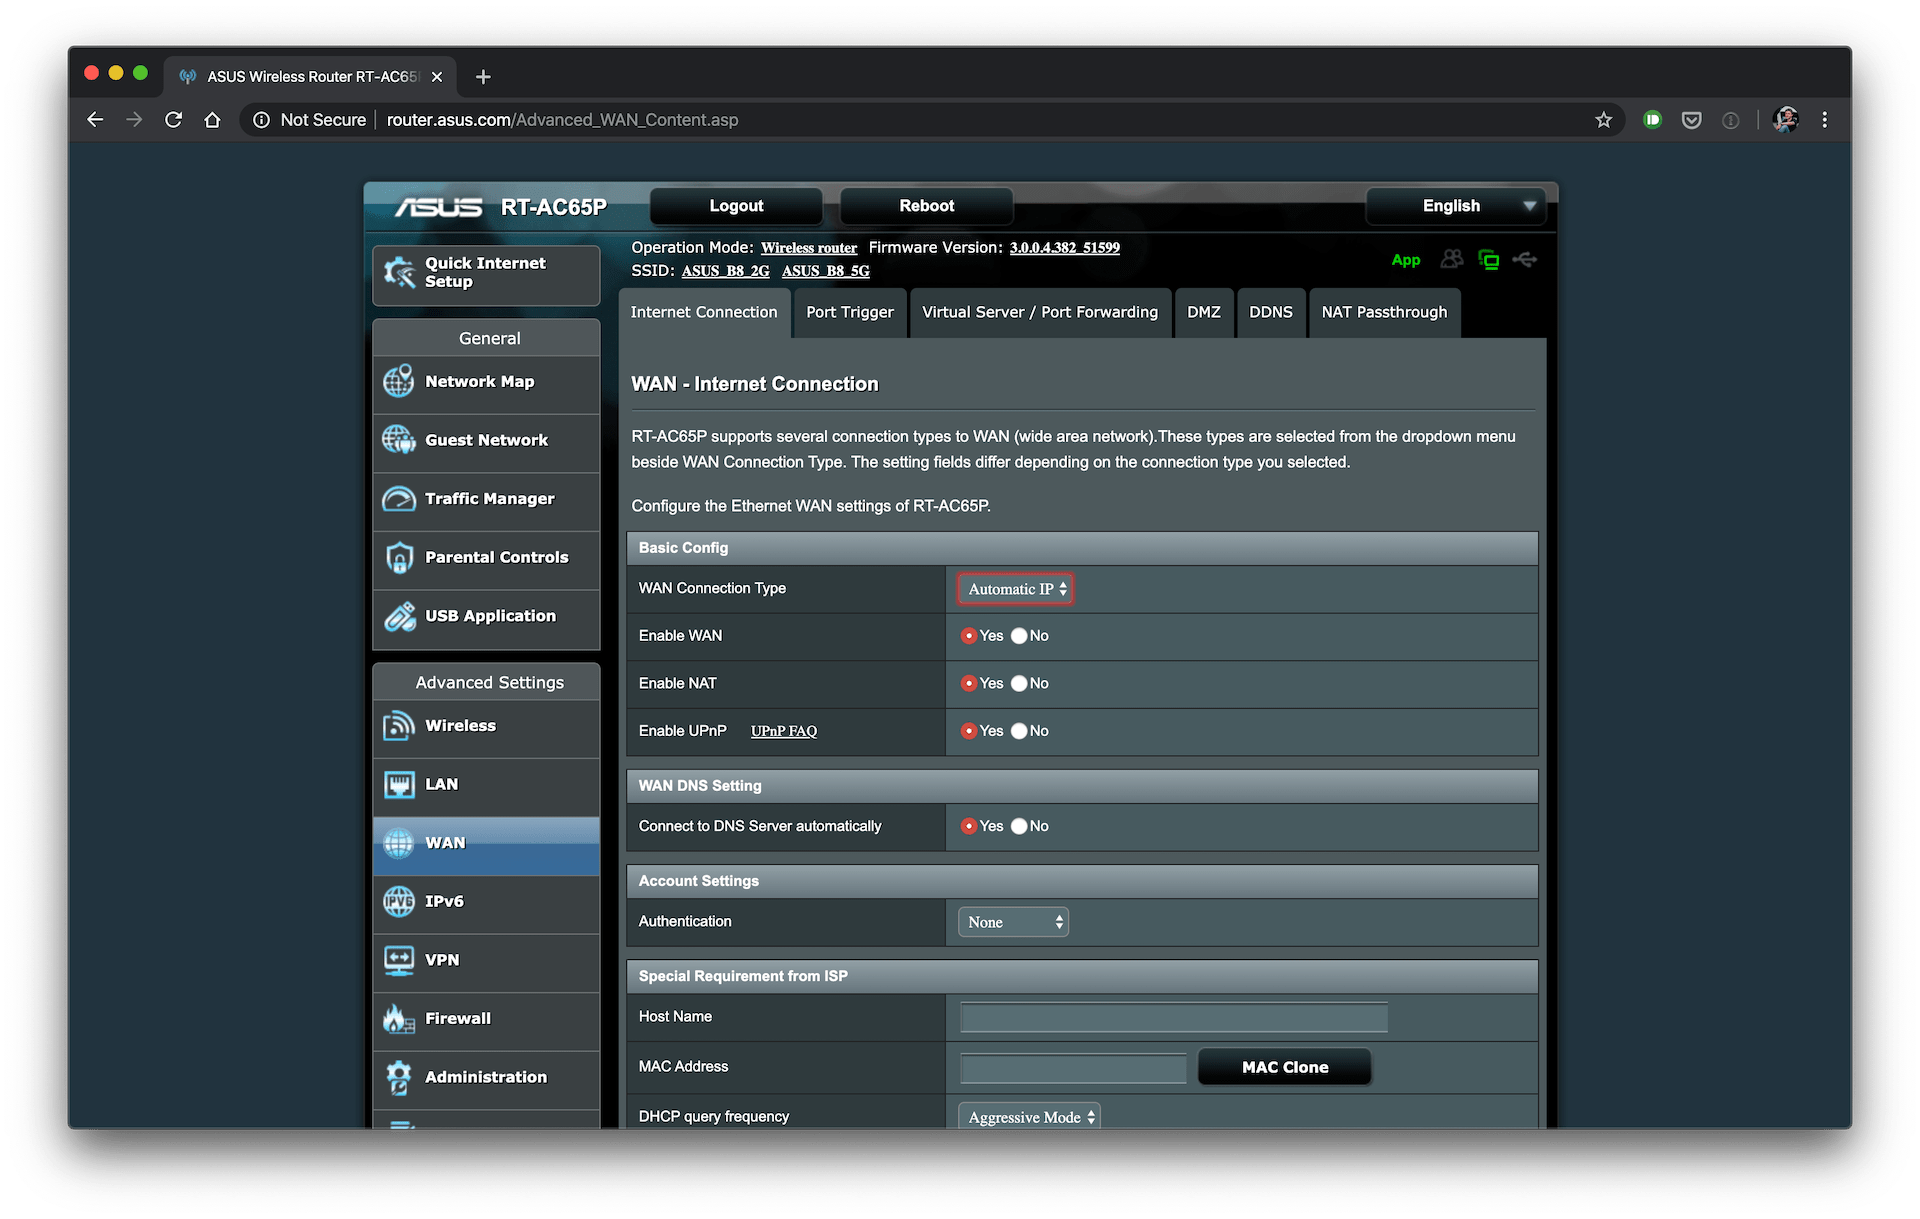1920x1219 pixels.
Task: Select No for automatic DNS server
Action: point(1019,826)
